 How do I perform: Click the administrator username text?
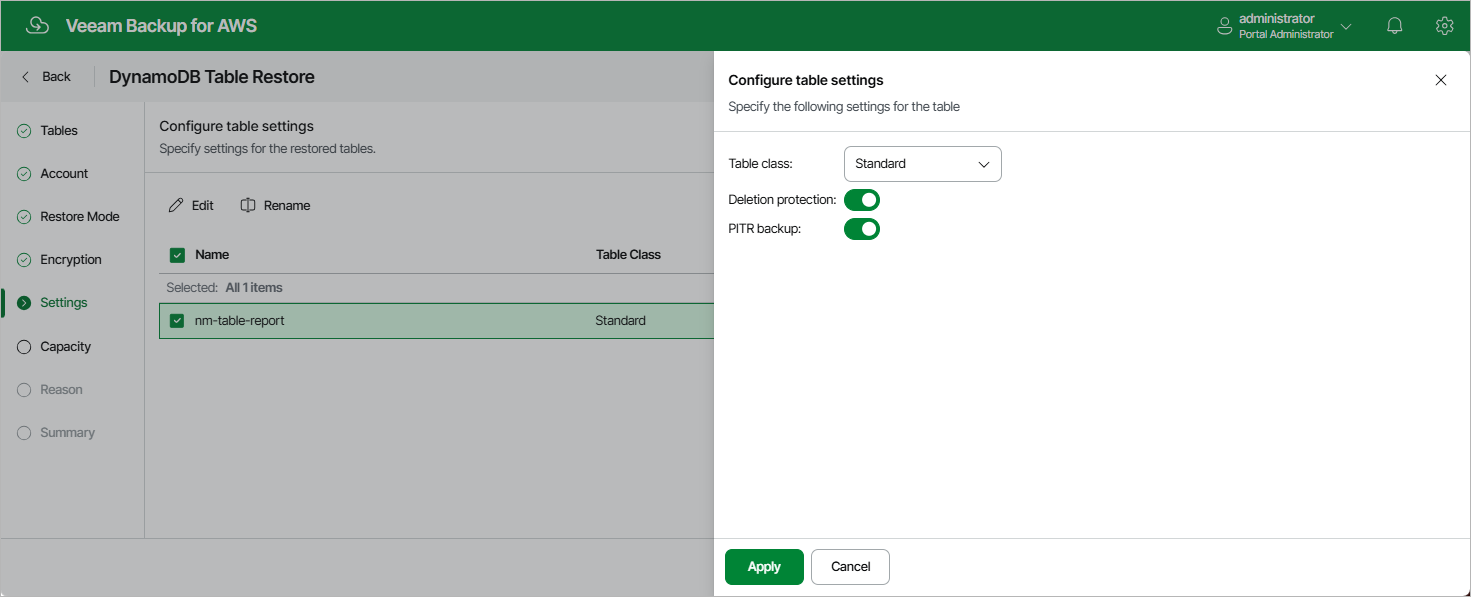pos(1276,19)
